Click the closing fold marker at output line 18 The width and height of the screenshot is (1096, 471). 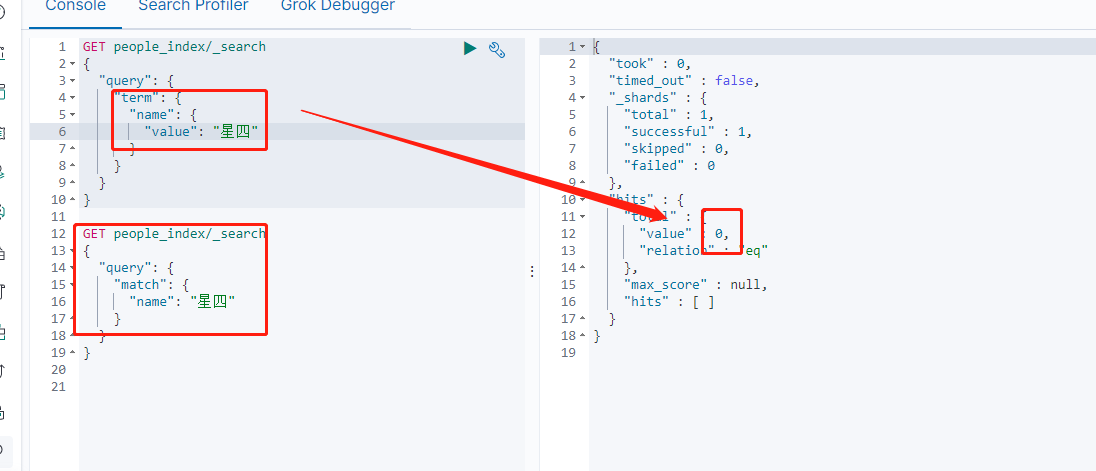pos(583,336)
